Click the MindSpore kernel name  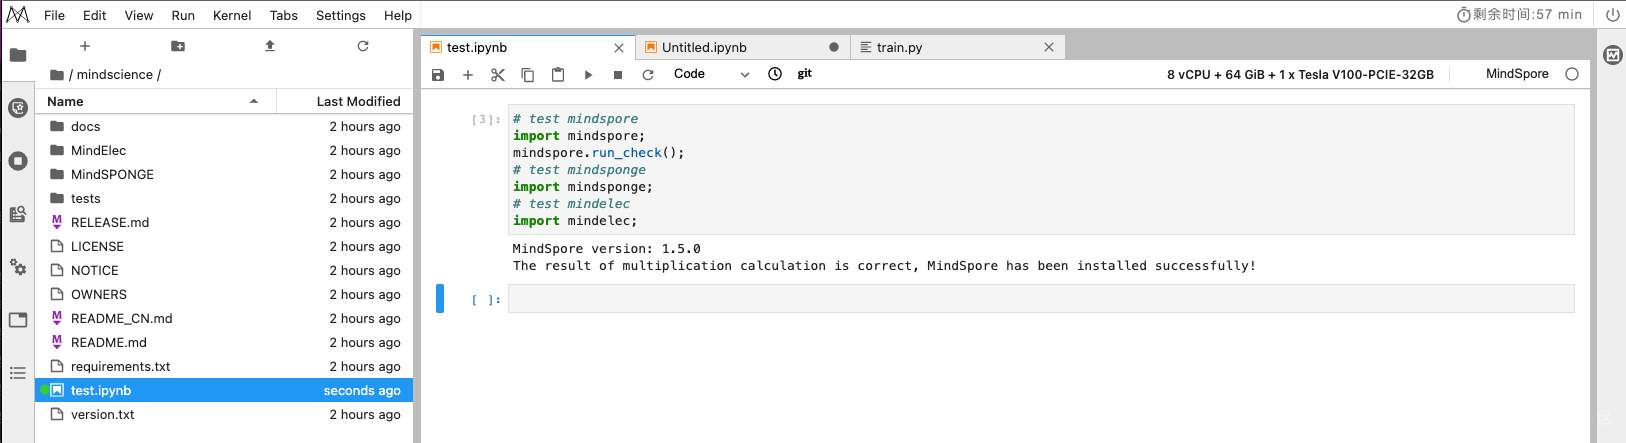click(1517, 74)
